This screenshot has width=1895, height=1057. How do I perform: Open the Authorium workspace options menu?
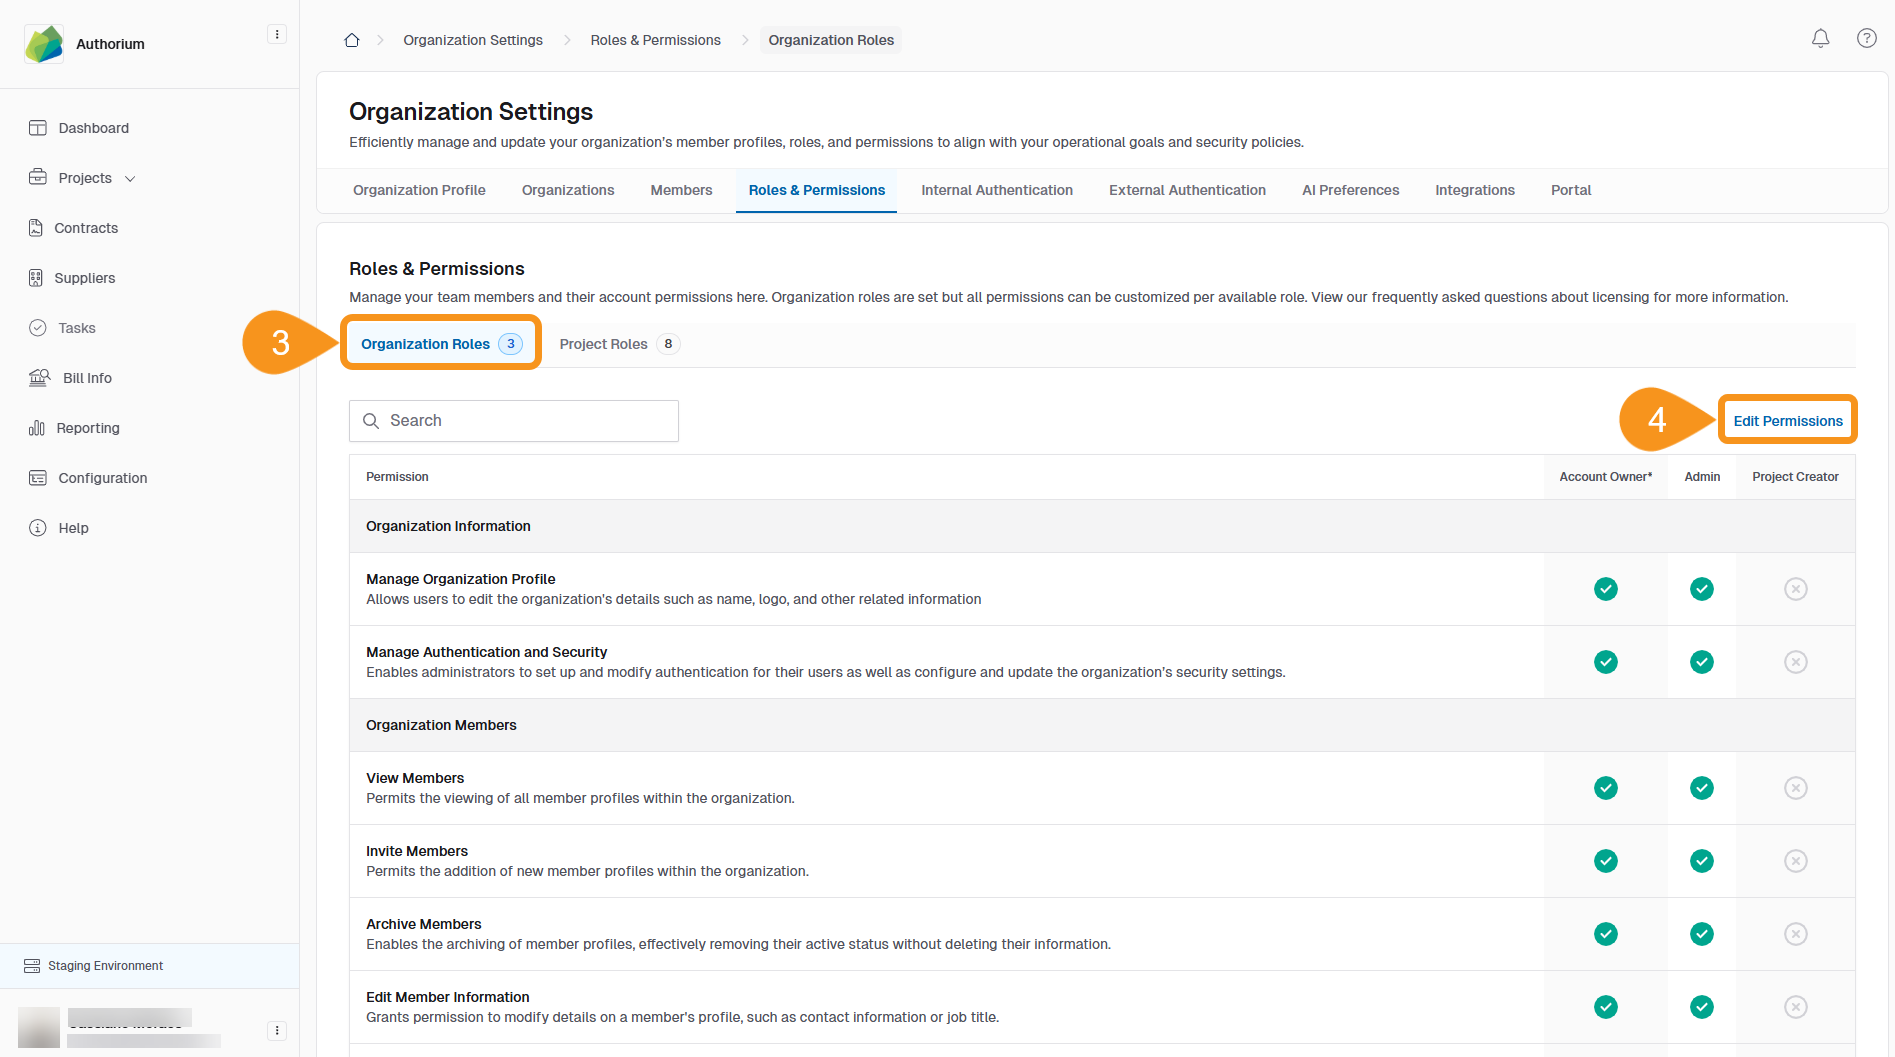(277, 35)
